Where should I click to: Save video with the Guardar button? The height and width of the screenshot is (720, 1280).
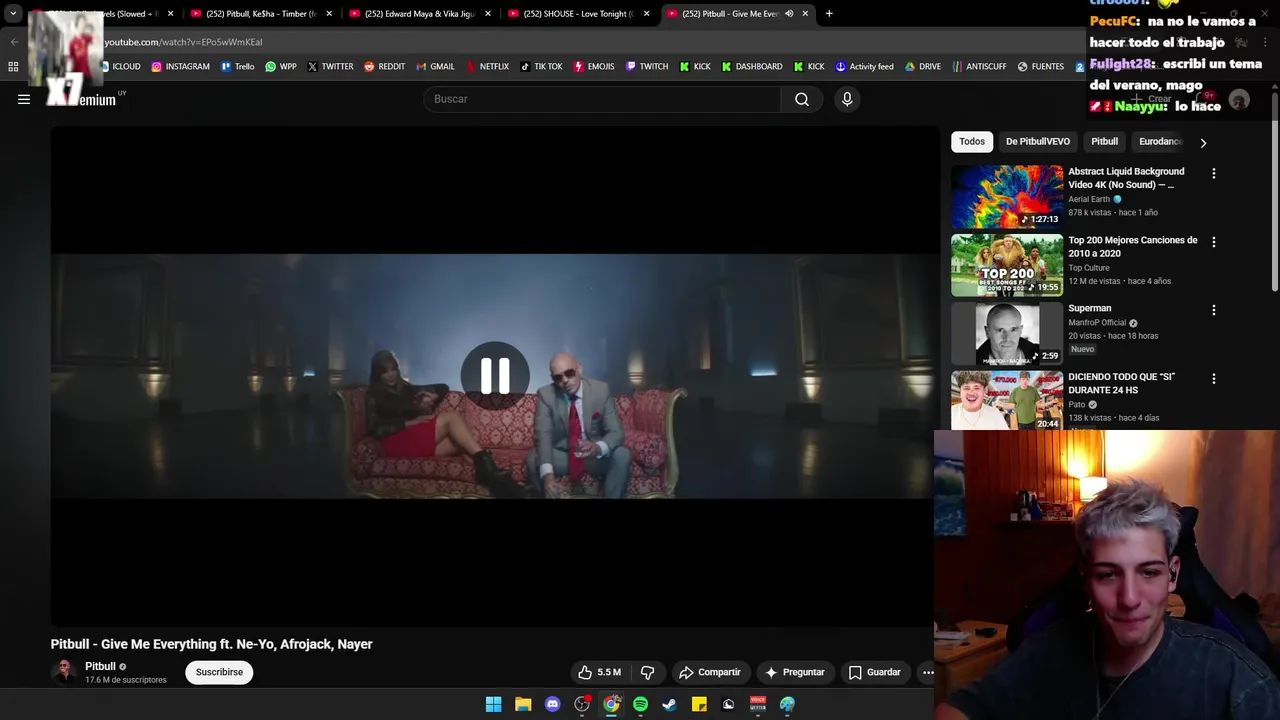(875, 672)
